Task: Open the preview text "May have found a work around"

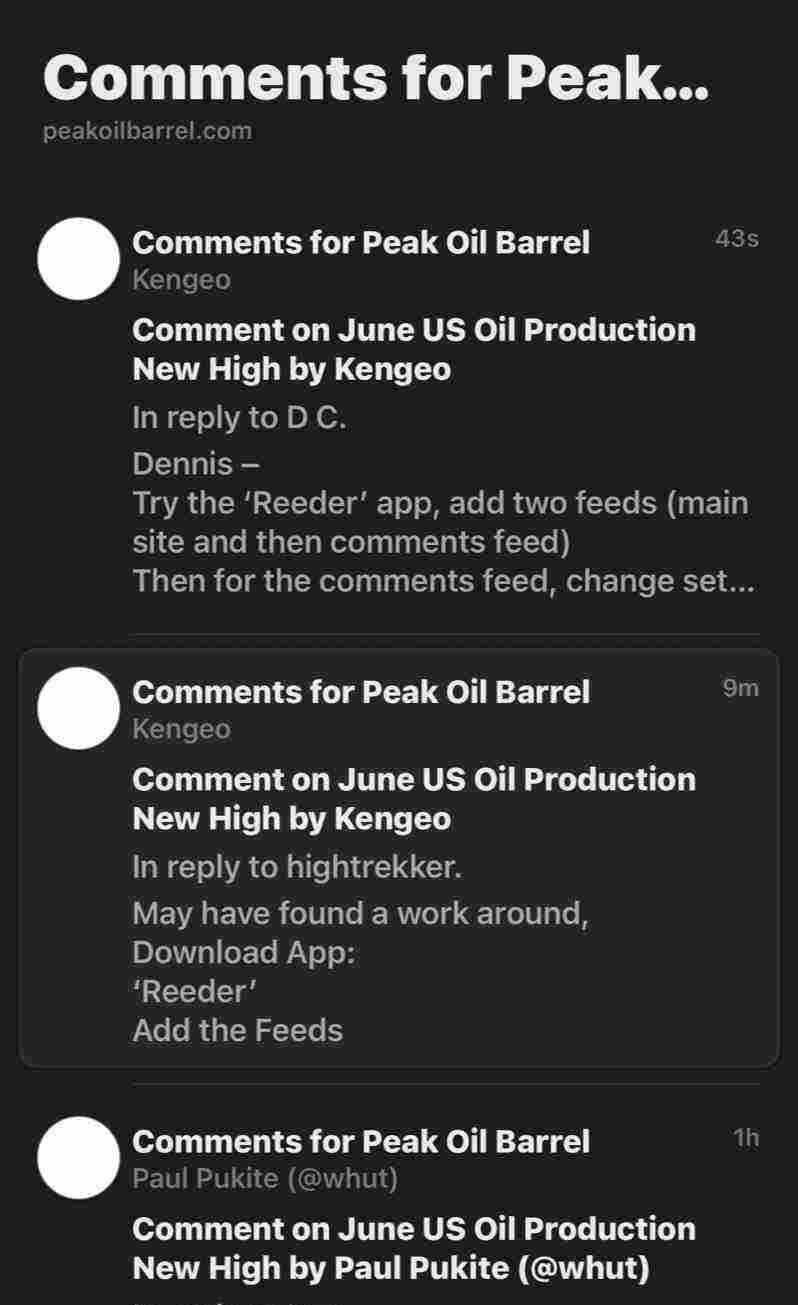Action: point(360,913)
